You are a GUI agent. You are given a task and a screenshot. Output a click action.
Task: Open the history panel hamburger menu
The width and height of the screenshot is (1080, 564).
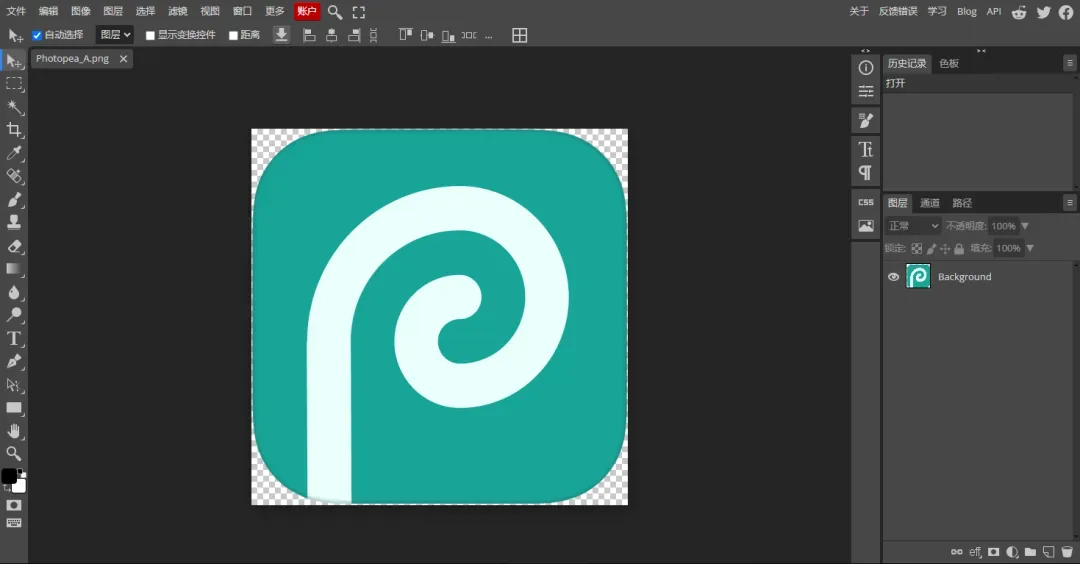[1070, 63]
